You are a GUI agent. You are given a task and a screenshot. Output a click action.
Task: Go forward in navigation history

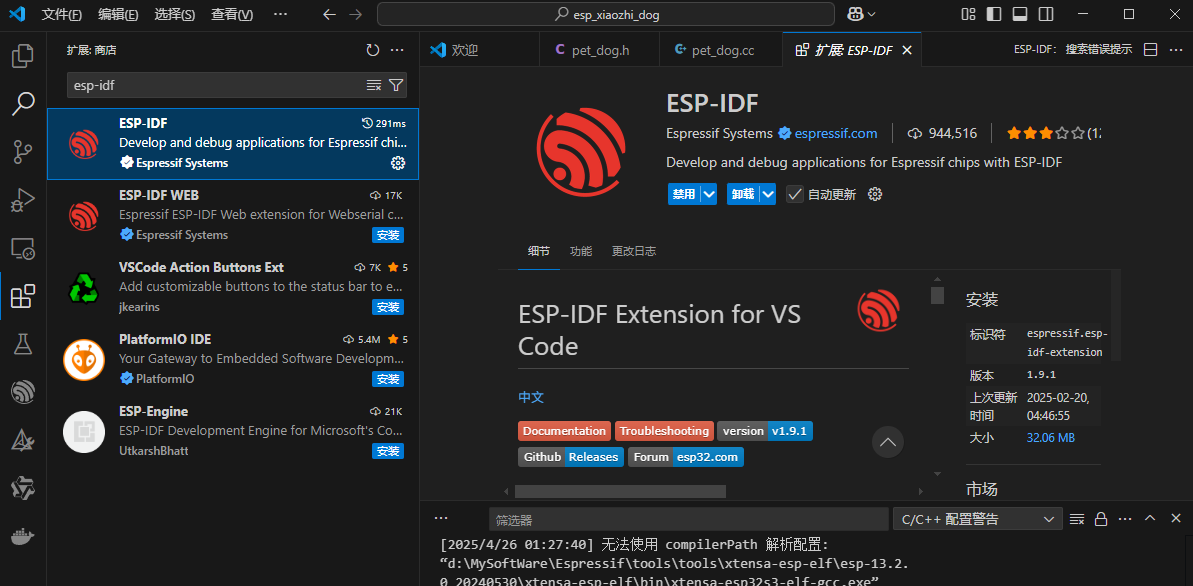pyautogui.click(x=355, y=14)
